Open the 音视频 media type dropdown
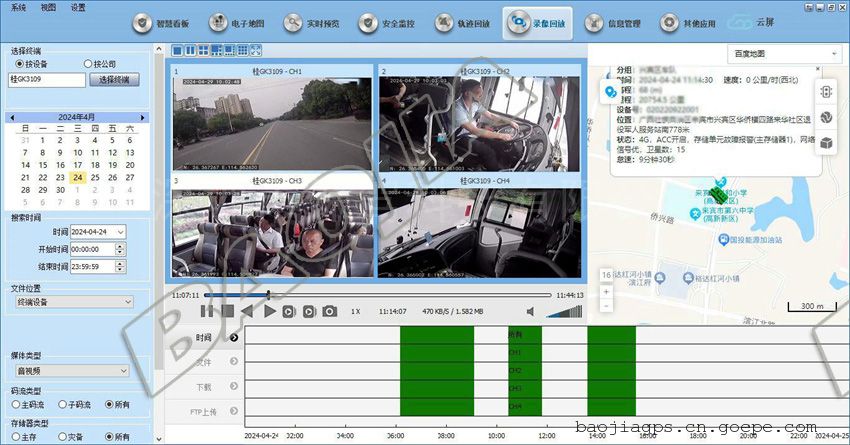This screenshot has height=445, width=850. tap(72, 370)
